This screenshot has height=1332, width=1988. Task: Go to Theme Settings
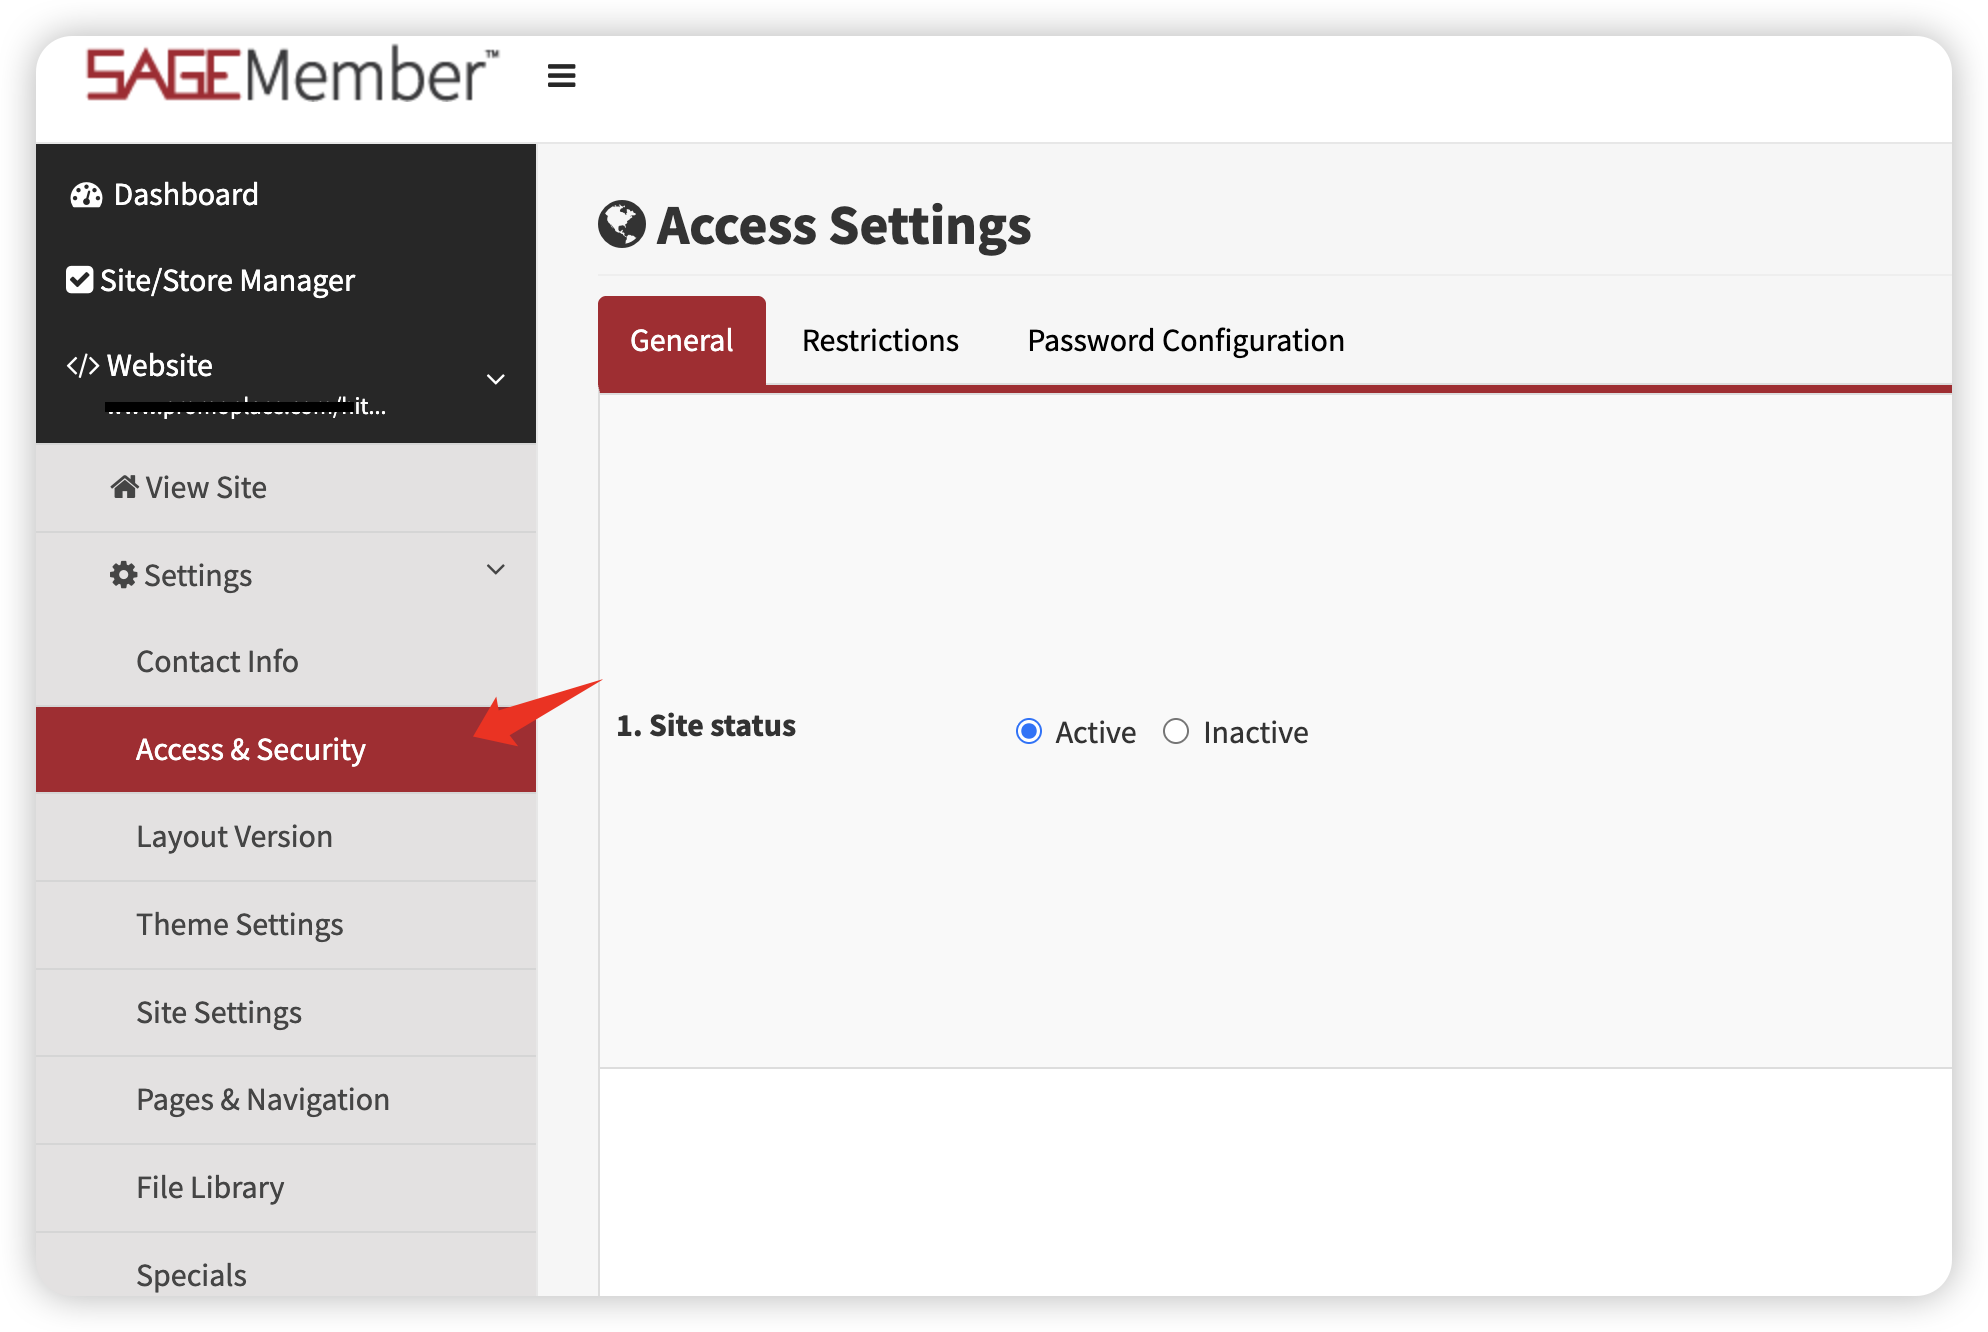(x=240, y=925)
